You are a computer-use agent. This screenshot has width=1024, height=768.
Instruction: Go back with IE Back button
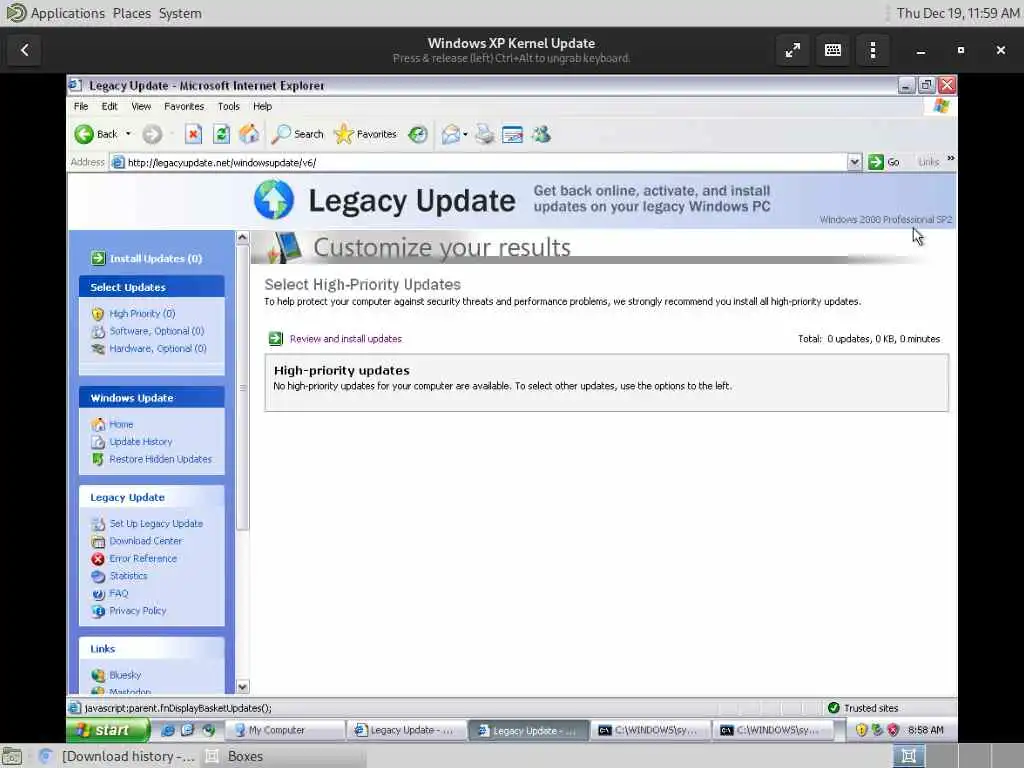(x=95, y=135)
